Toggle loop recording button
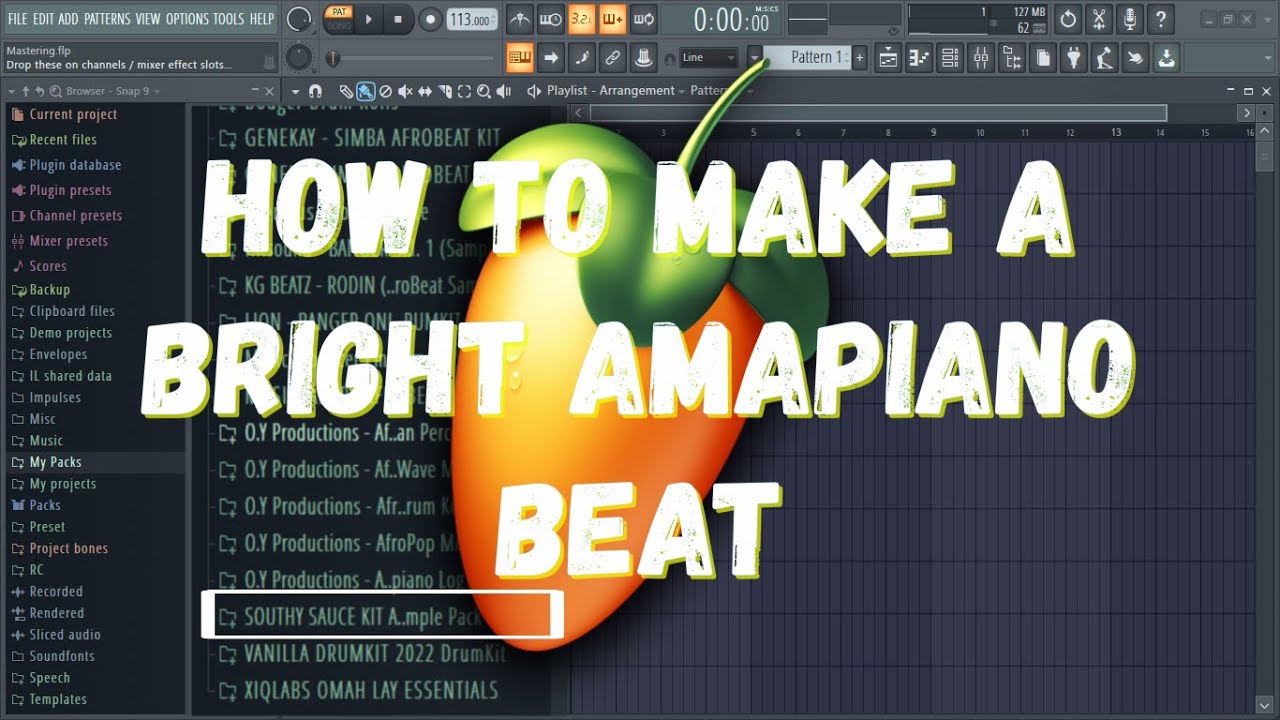1280x720 pixels. pos(643,19)
